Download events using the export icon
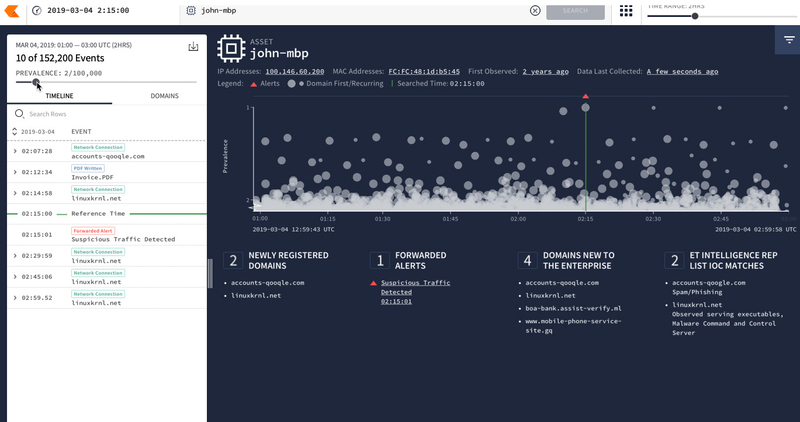The width and height of the screenshot is (800, 422). 193,46
